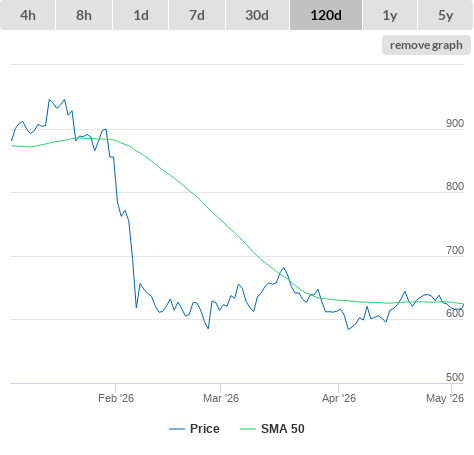Viewport: 474px width, 455px height.
Task: Click the 500 y-axis label
Action: tap(455, 377)
